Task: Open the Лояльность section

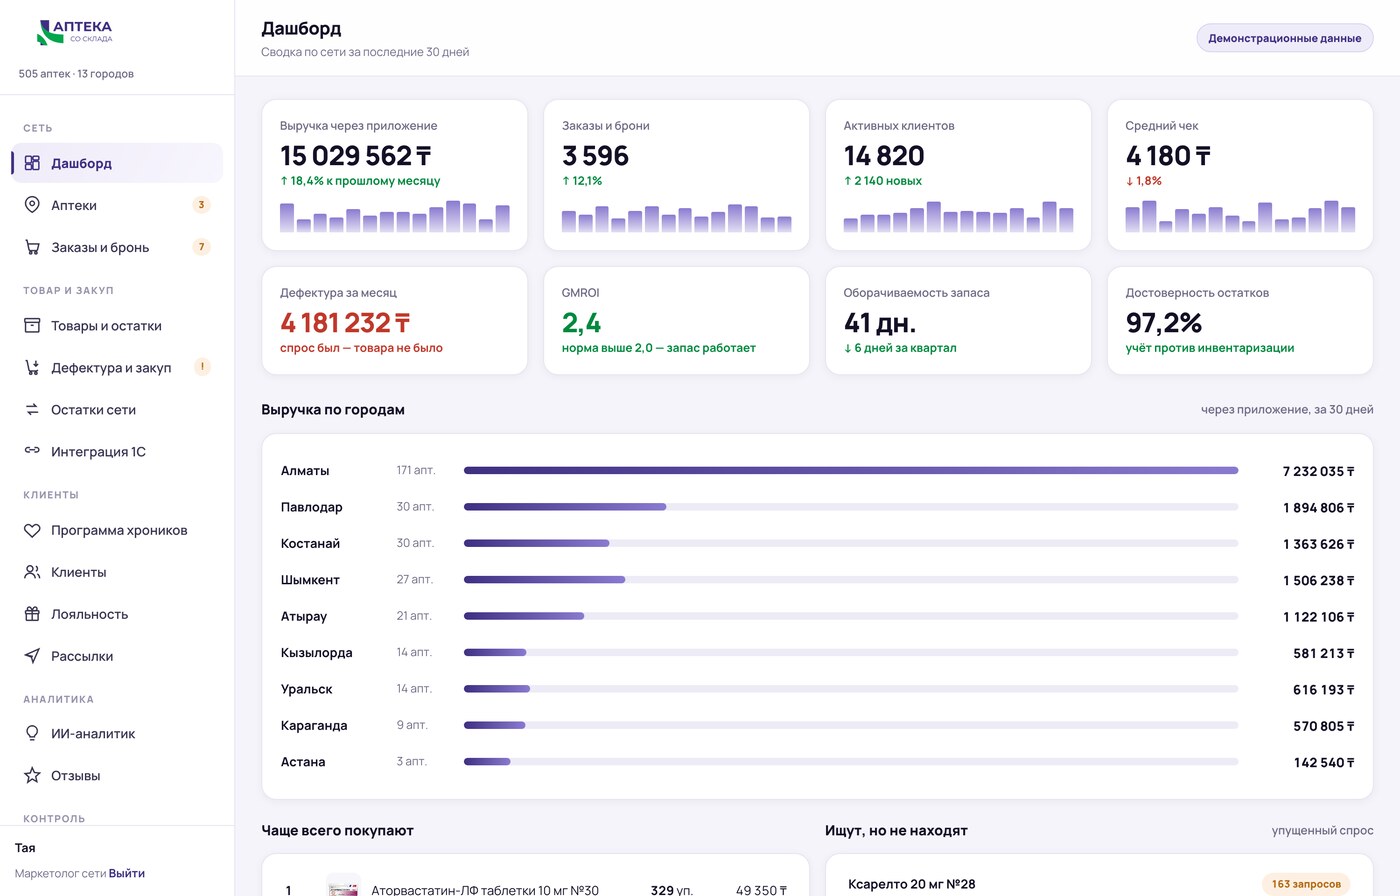Action: point(117,614)
